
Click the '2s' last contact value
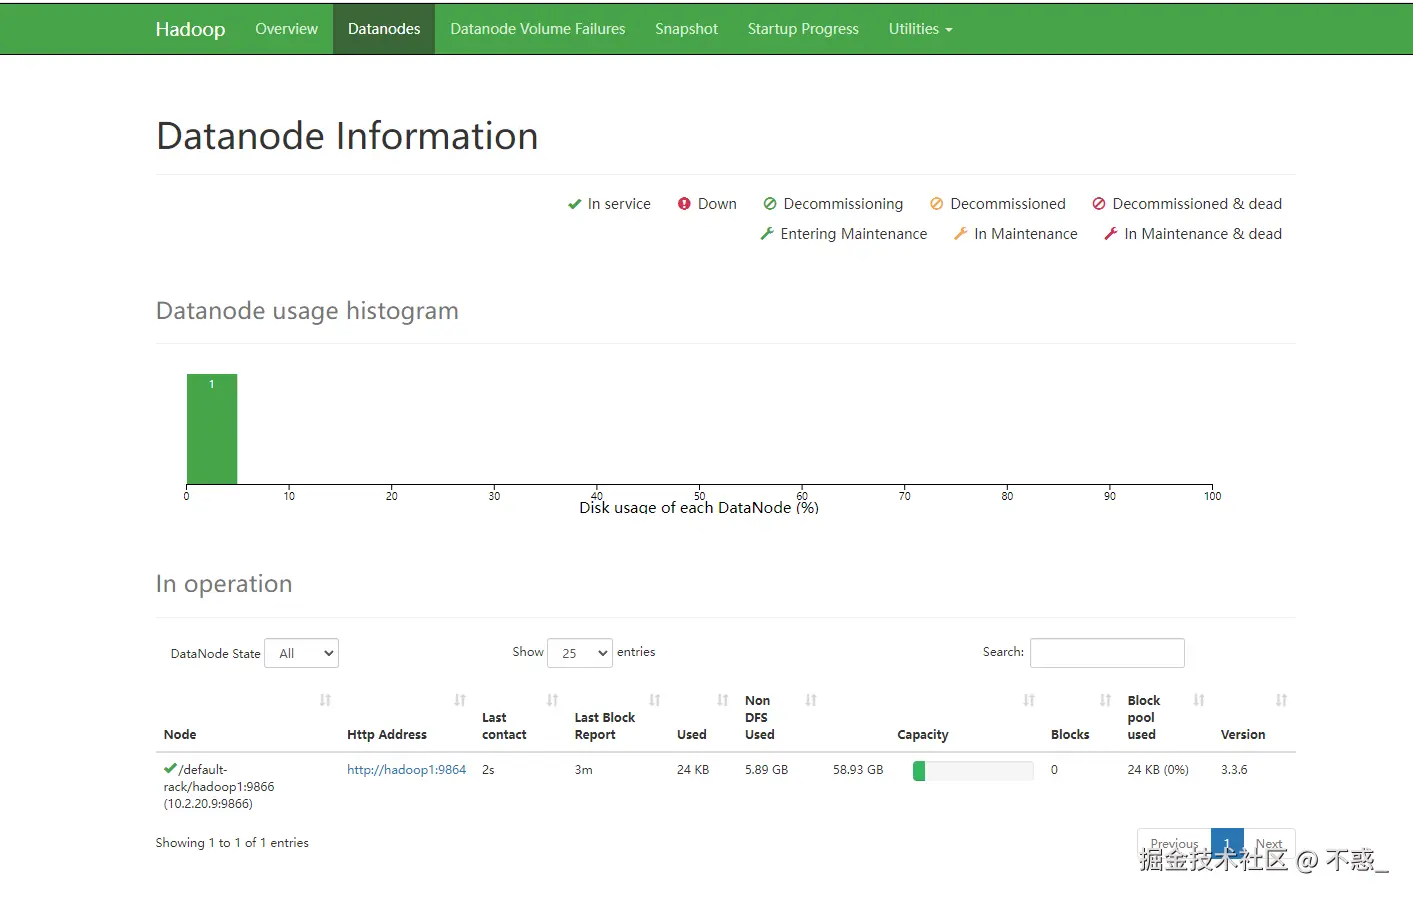(x=488, y=770)
